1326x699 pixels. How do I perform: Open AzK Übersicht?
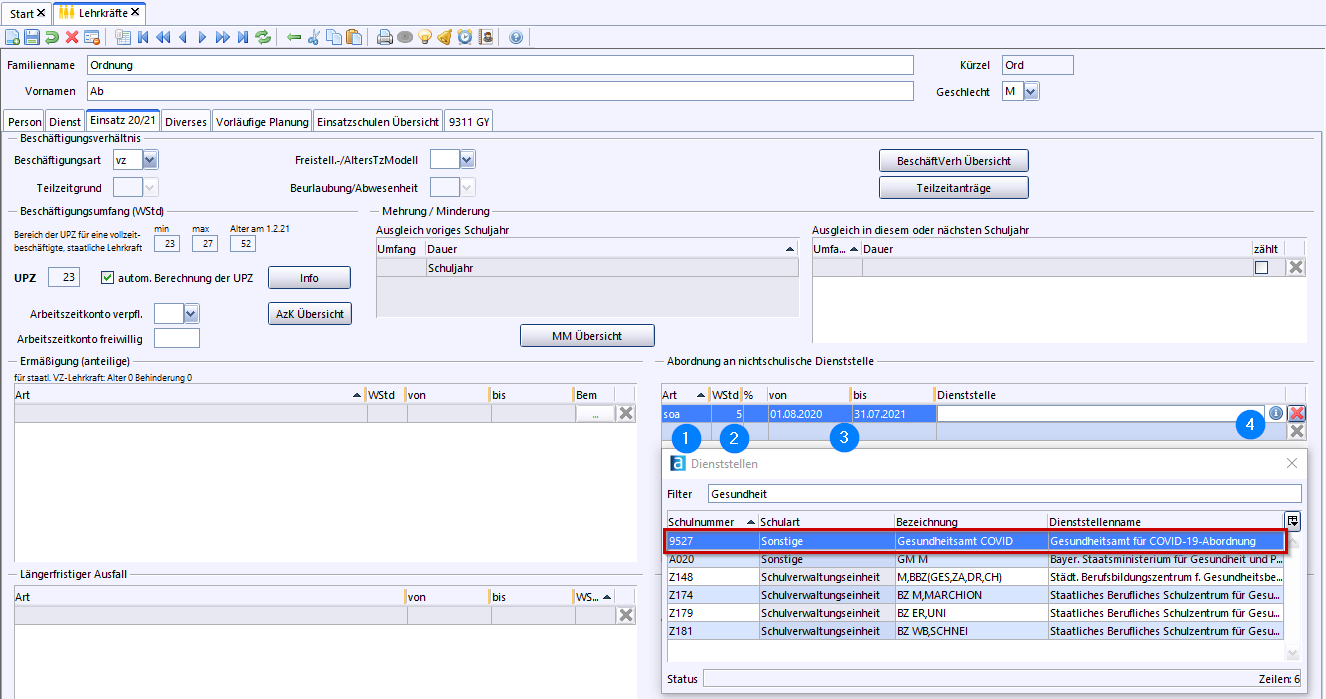(309, 314)
